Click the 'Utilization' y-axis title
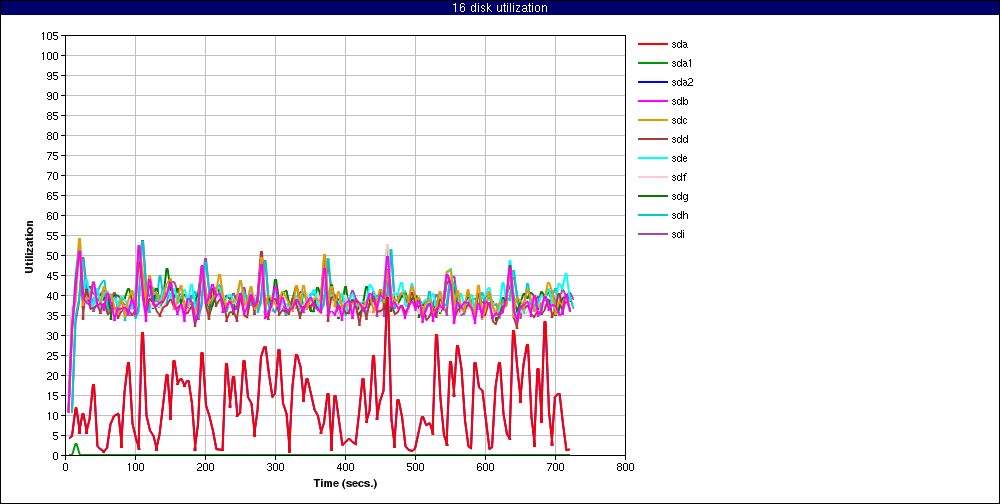The width and height of the screenshot is (1000, 504). 29,246
